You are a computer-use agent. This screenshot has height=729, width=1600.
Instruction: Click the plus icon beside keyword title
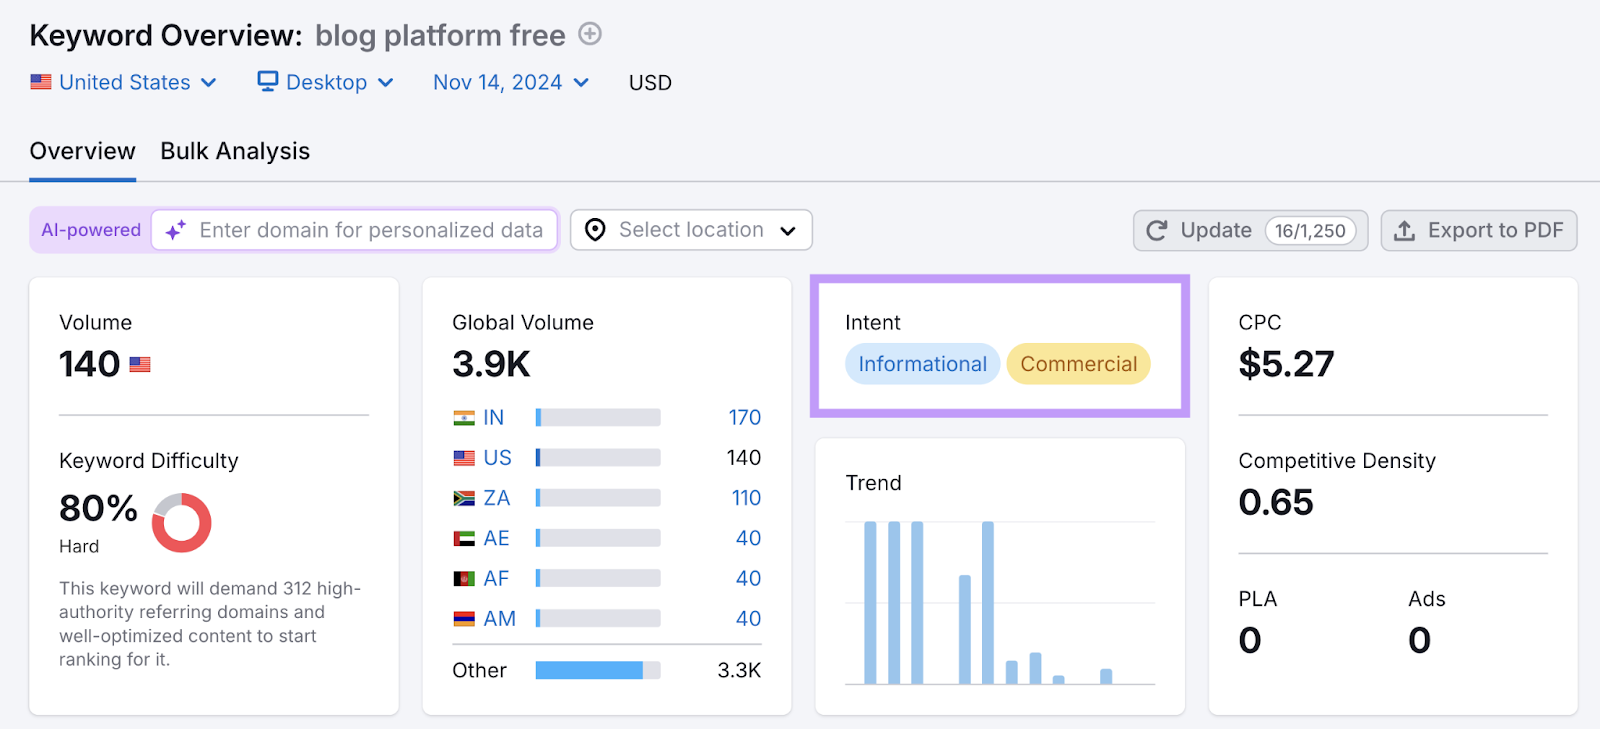click(590, 35)
